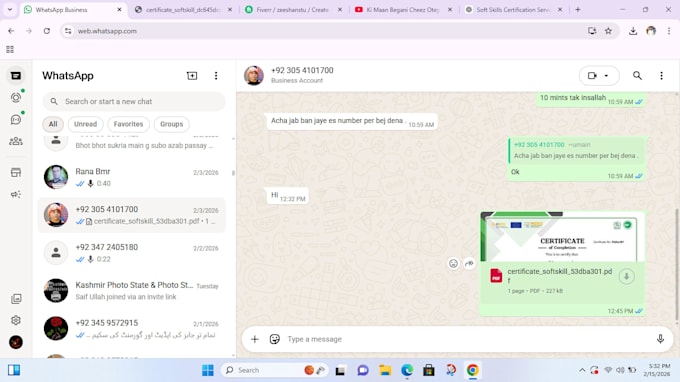Go back in browser history
680x382 pixels.
point(11,31)
